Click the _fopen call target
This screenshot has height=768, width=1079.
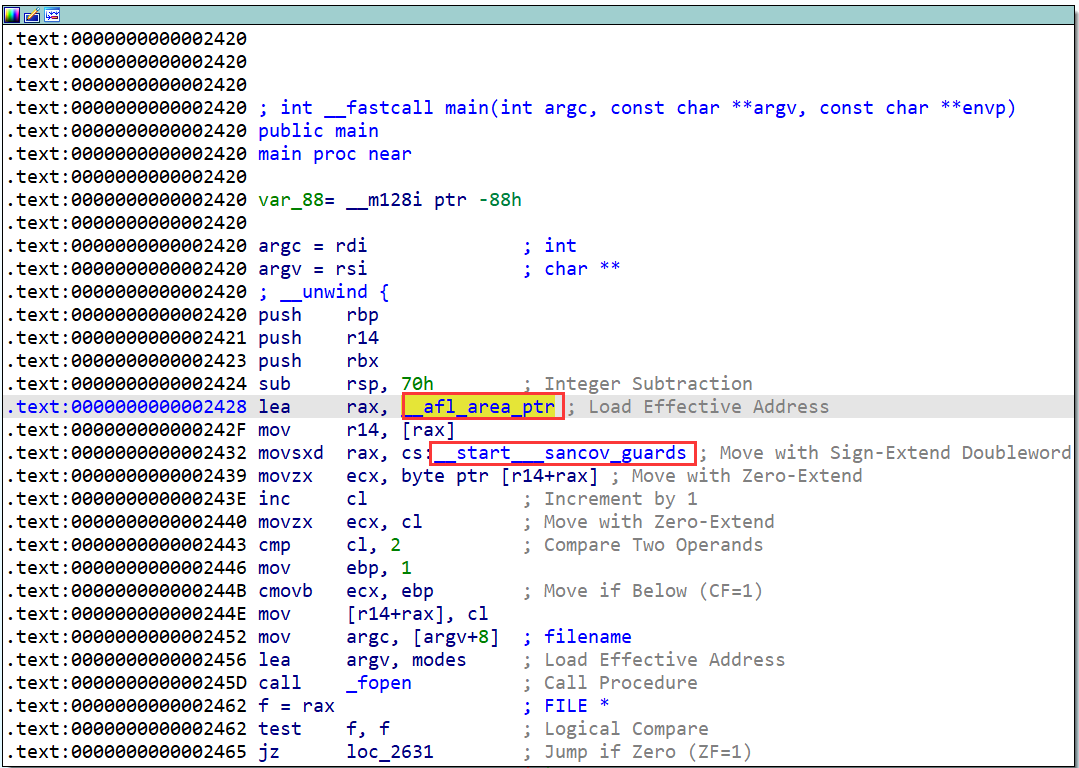379,683
